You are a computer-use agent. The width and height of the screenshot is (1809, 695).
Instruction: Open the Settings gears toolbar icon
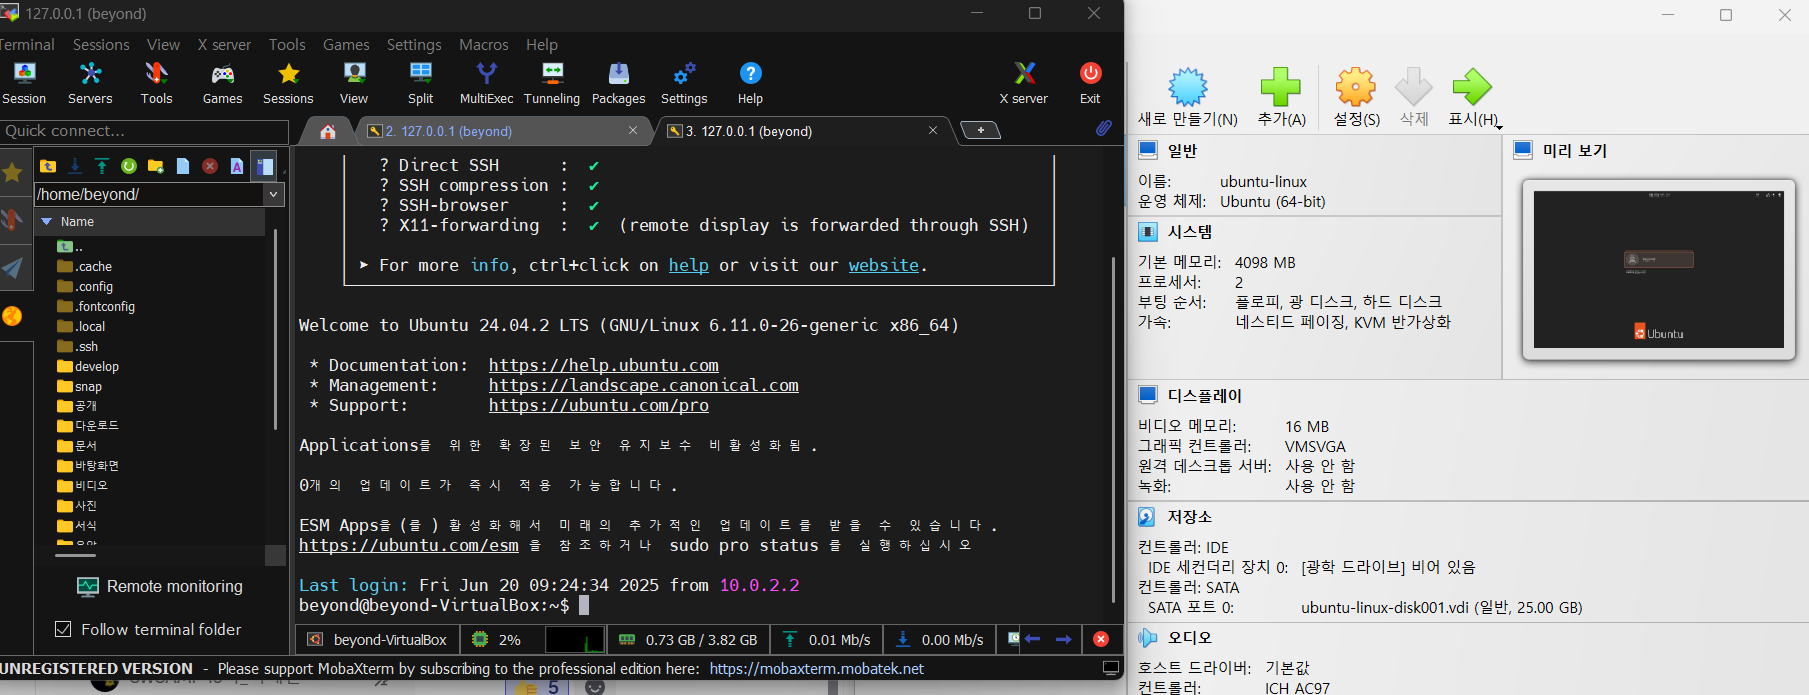pyautogui.click(x=684, y=83)
